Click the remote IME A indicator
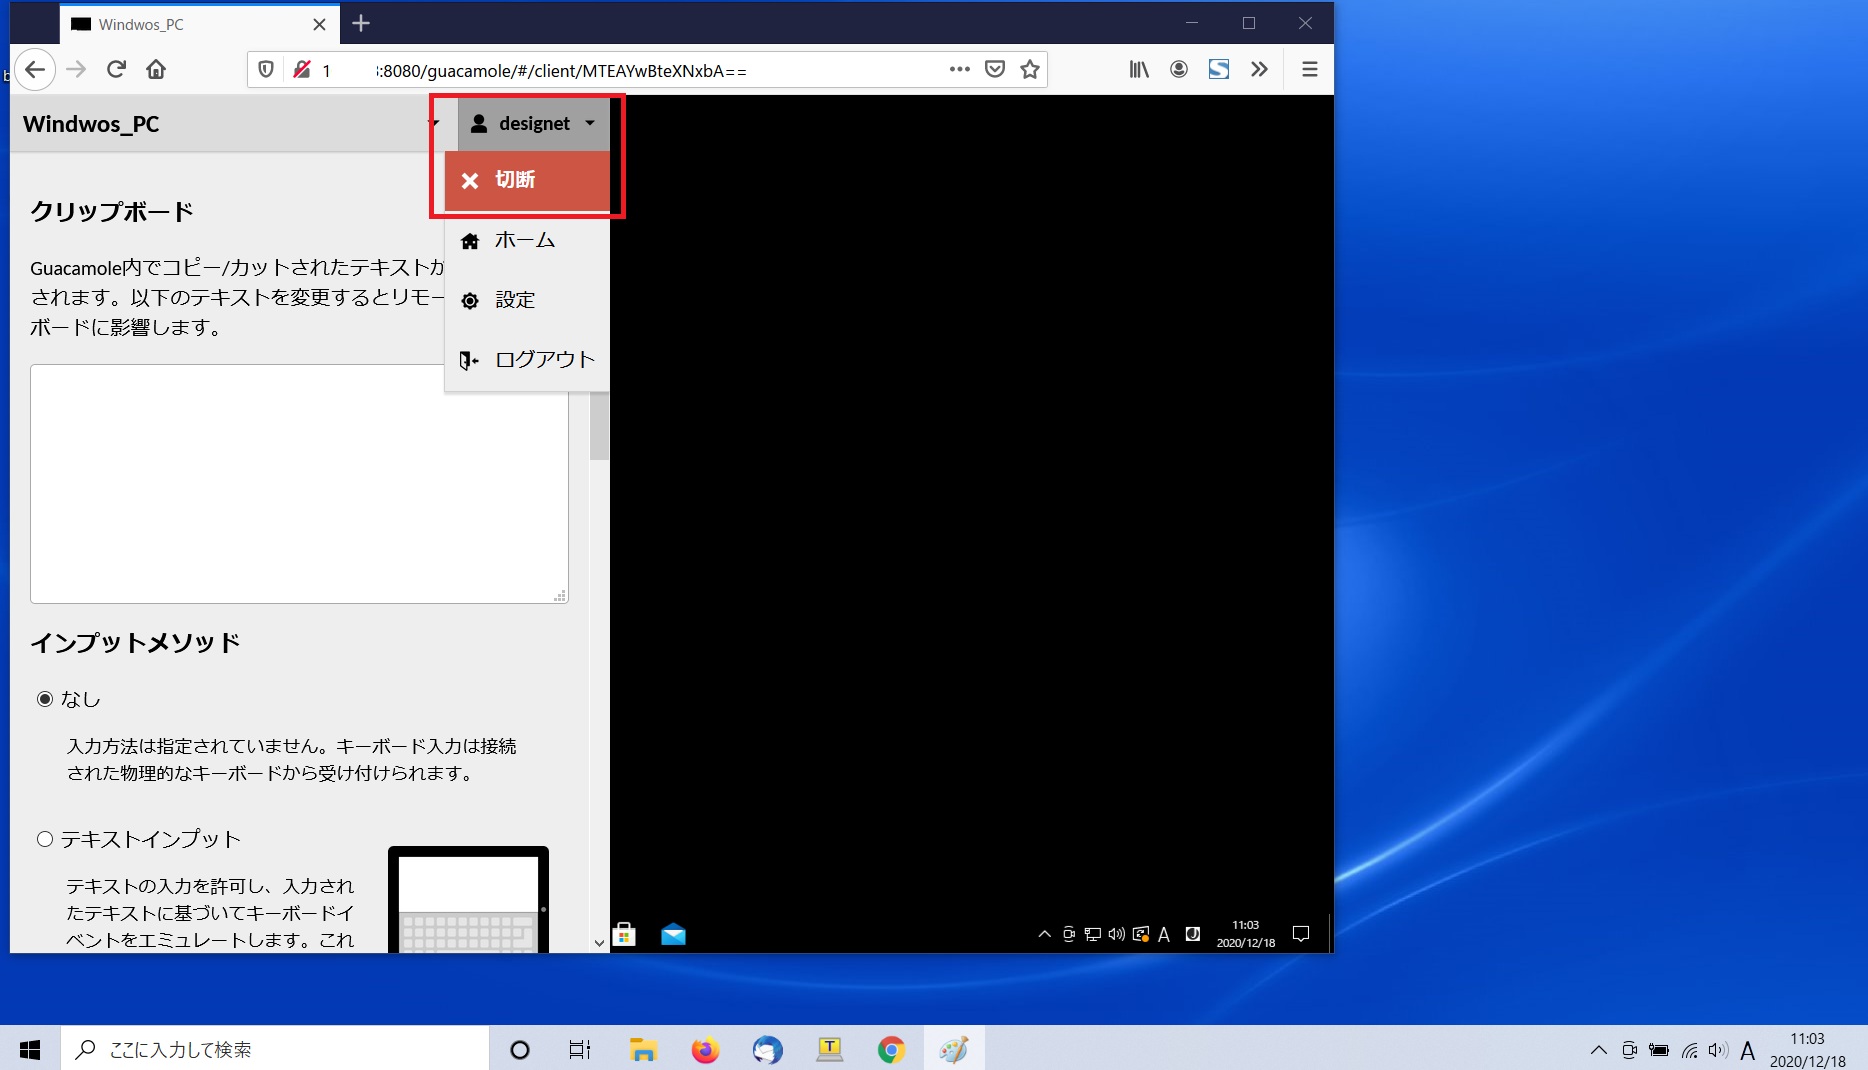This screenshot has height=1070, width=1868. point(1164,934)
